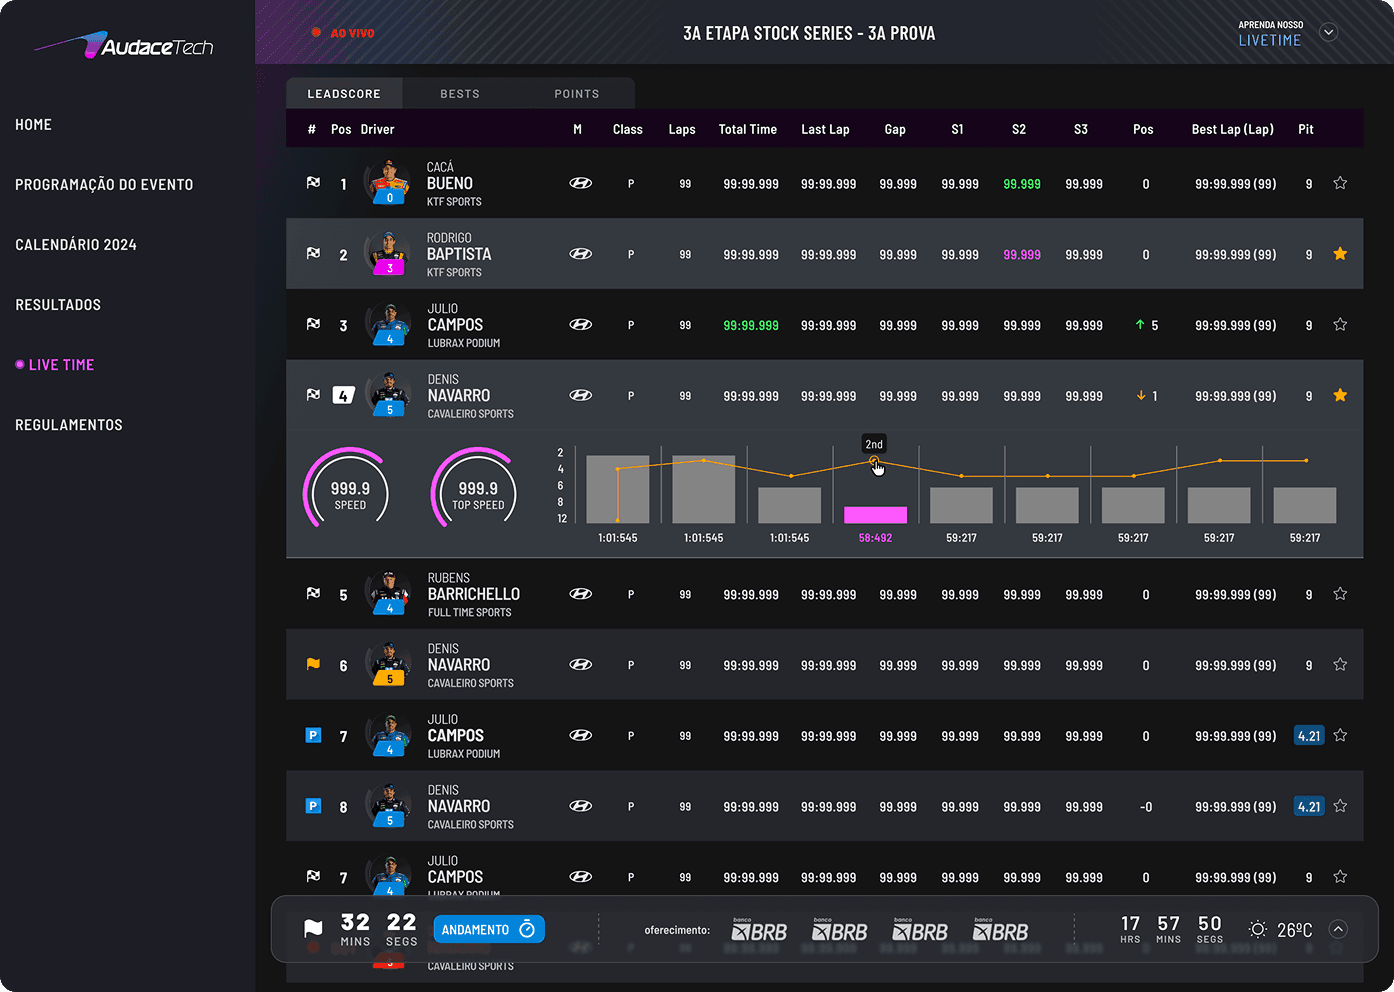Click the checkered flag icon beside Rubens Barrichello
This screenshot has height=992, width=1394.
[313, 593]
